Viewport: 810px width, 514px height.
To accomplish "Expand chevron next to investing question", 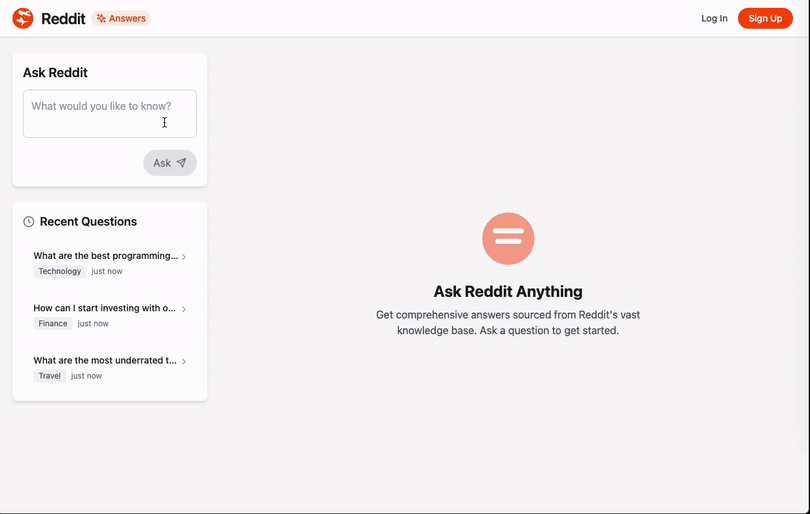I will point(184,309).
